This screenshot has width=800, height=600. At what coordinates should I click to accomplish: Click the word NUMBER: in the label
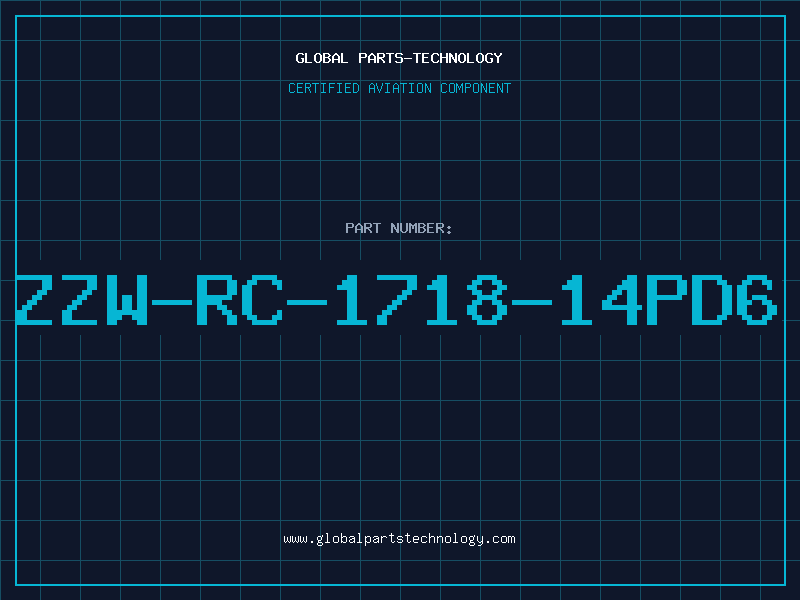pos(421,228)
